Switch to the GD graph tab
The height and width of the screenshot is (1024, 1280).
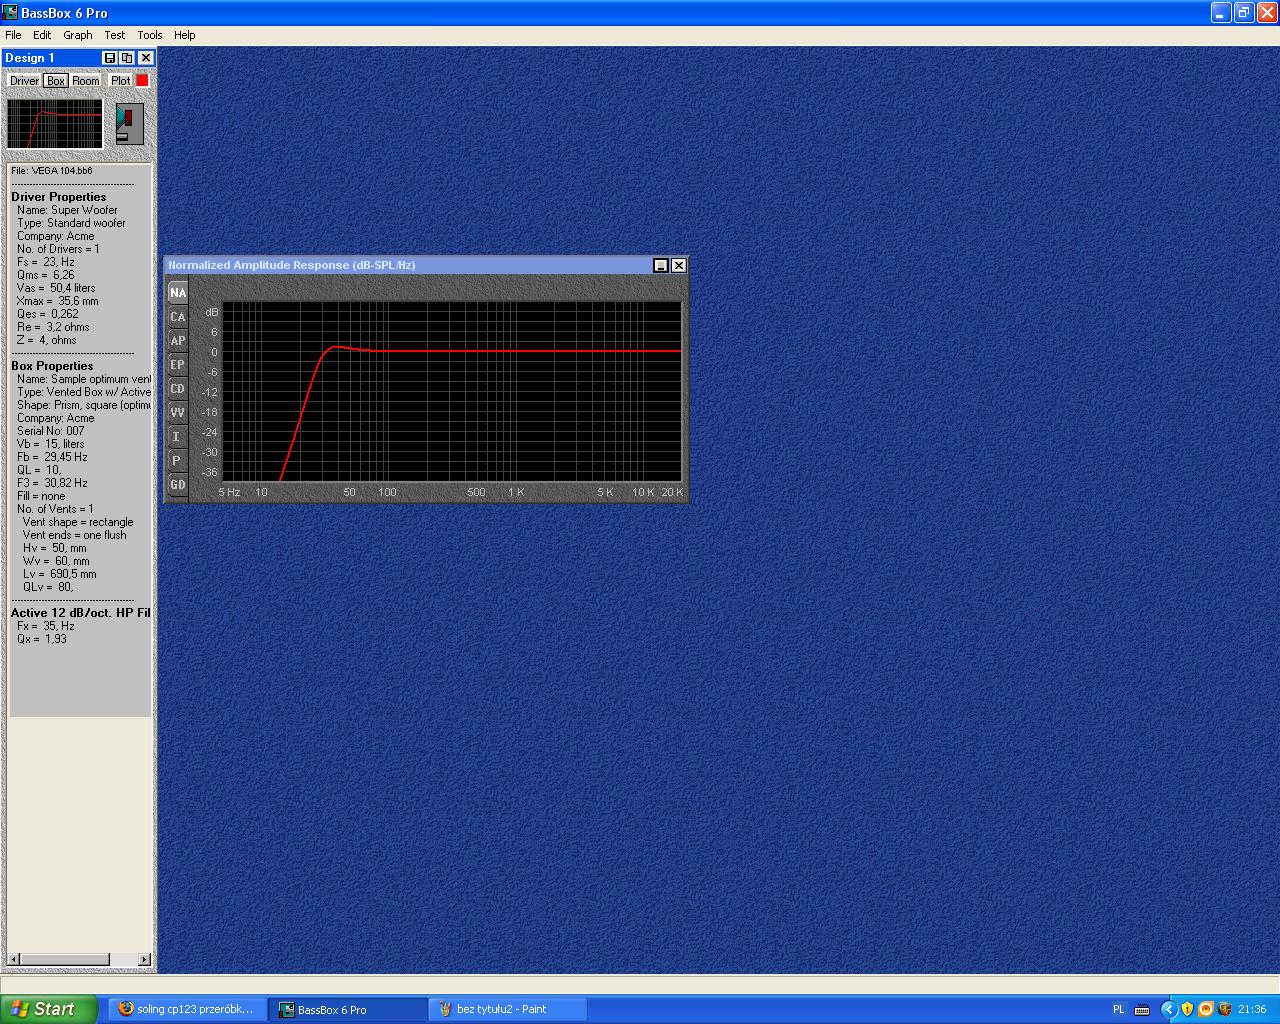177,485
